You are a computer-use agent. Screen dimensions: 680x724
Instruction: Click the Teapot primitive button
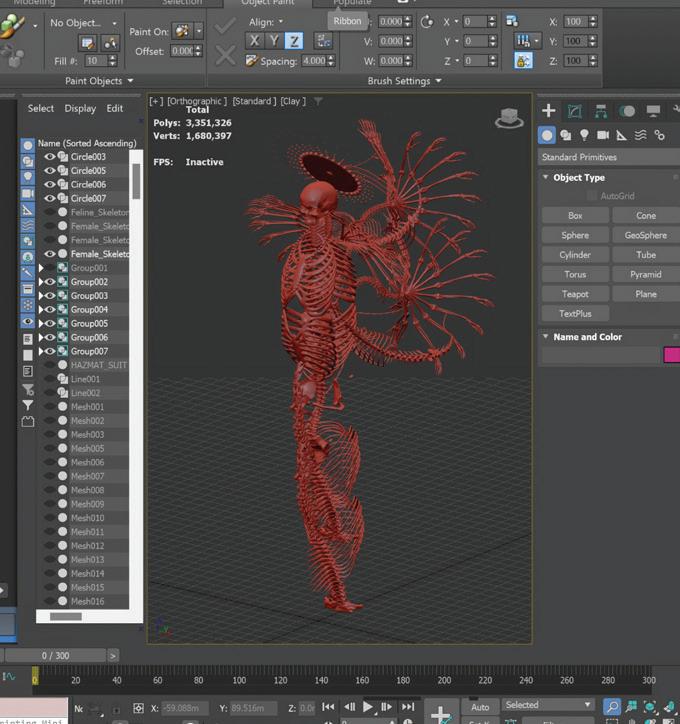(x=574, y=294)
